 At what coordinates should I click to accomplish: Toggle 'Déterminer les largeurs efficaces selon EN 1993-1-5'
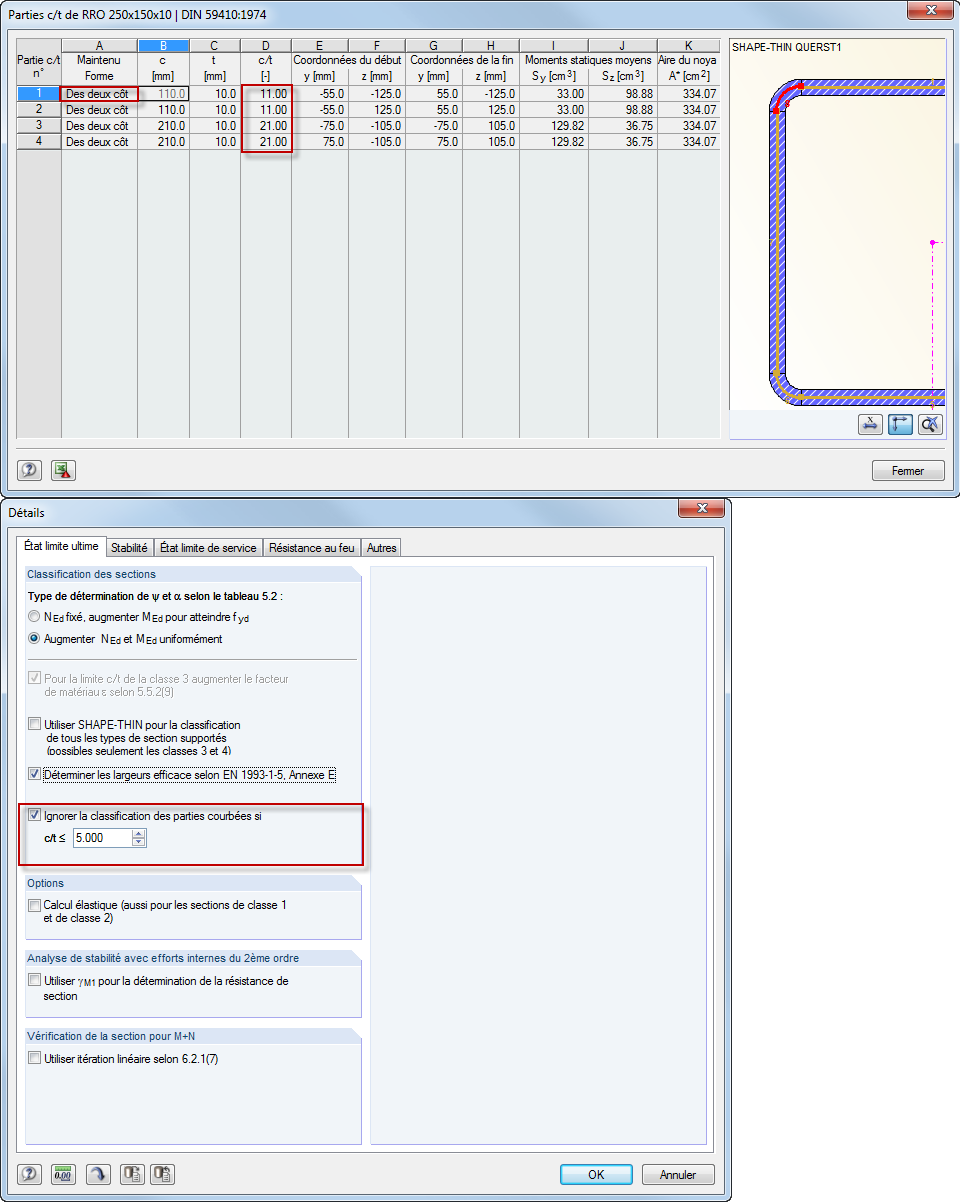tap(35, 773)
